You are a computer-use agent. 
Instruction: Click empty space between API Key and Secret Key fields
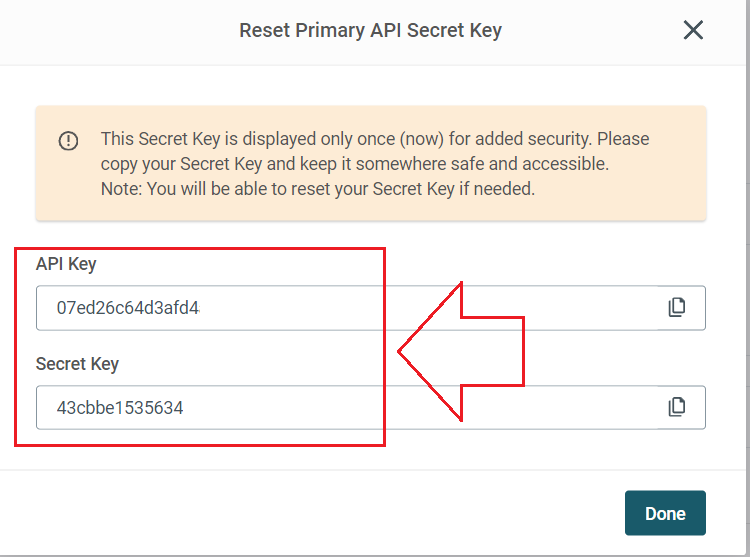371,342
